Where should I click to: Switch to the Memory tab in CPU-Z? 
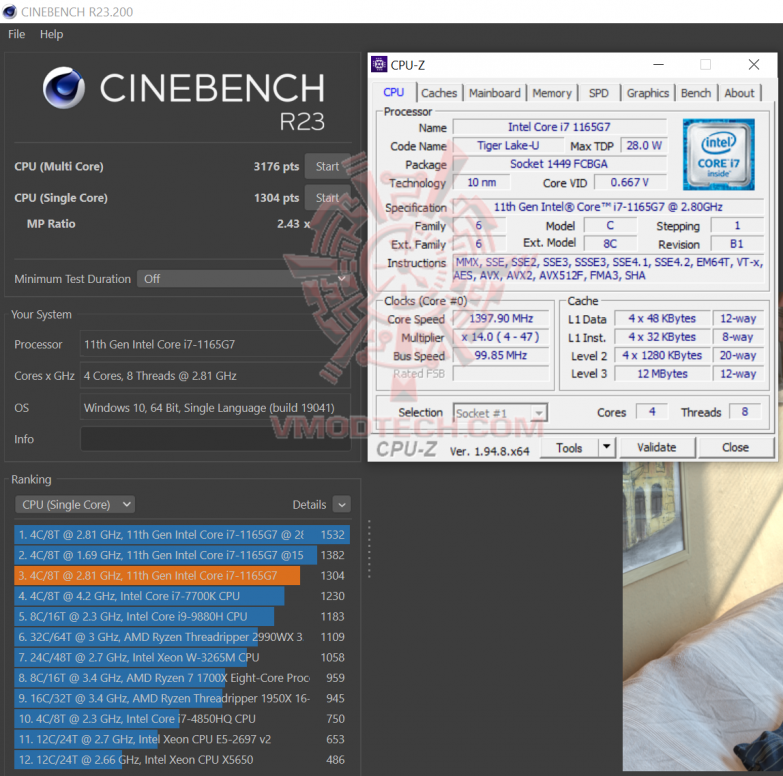click(552, 93)
